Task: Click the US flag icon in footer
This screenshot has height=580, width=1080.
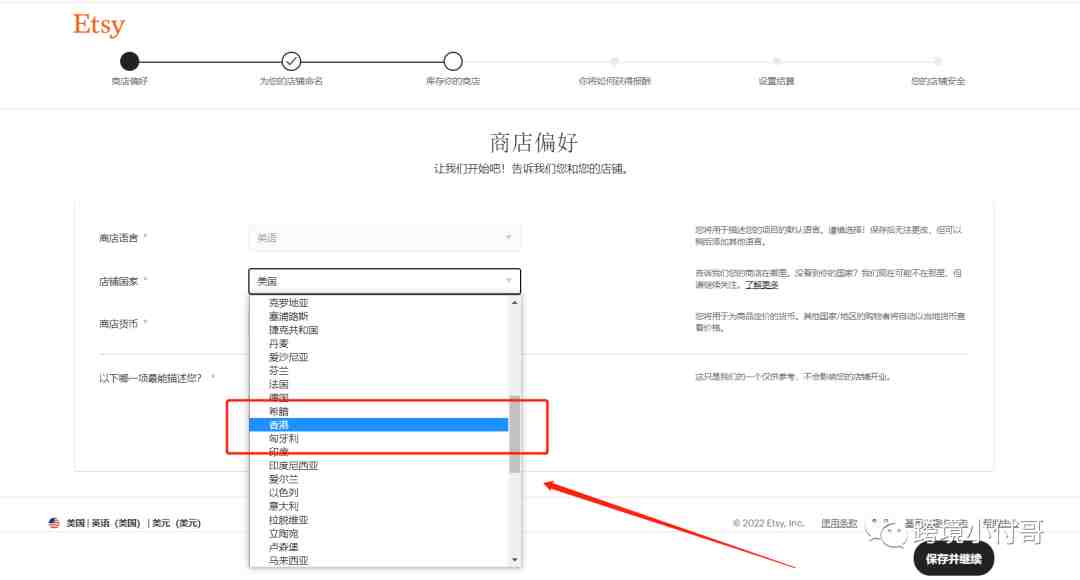Action: click(54, 523)
